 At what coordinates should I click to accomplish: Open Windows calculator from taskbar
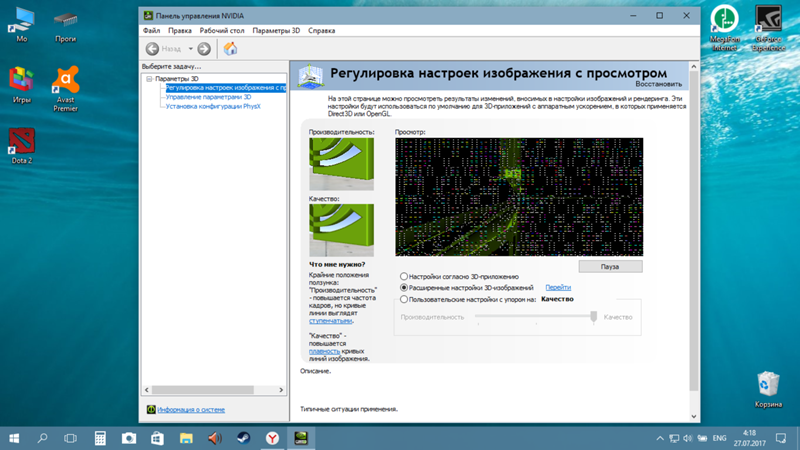pos(100,438)
